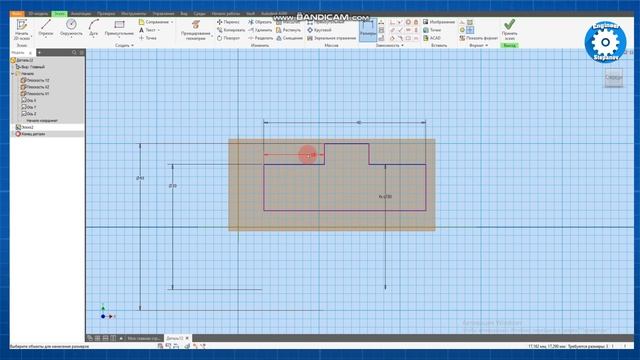
Task: Click the browser search magnifier icon
Action: click(x=74, y=53)
